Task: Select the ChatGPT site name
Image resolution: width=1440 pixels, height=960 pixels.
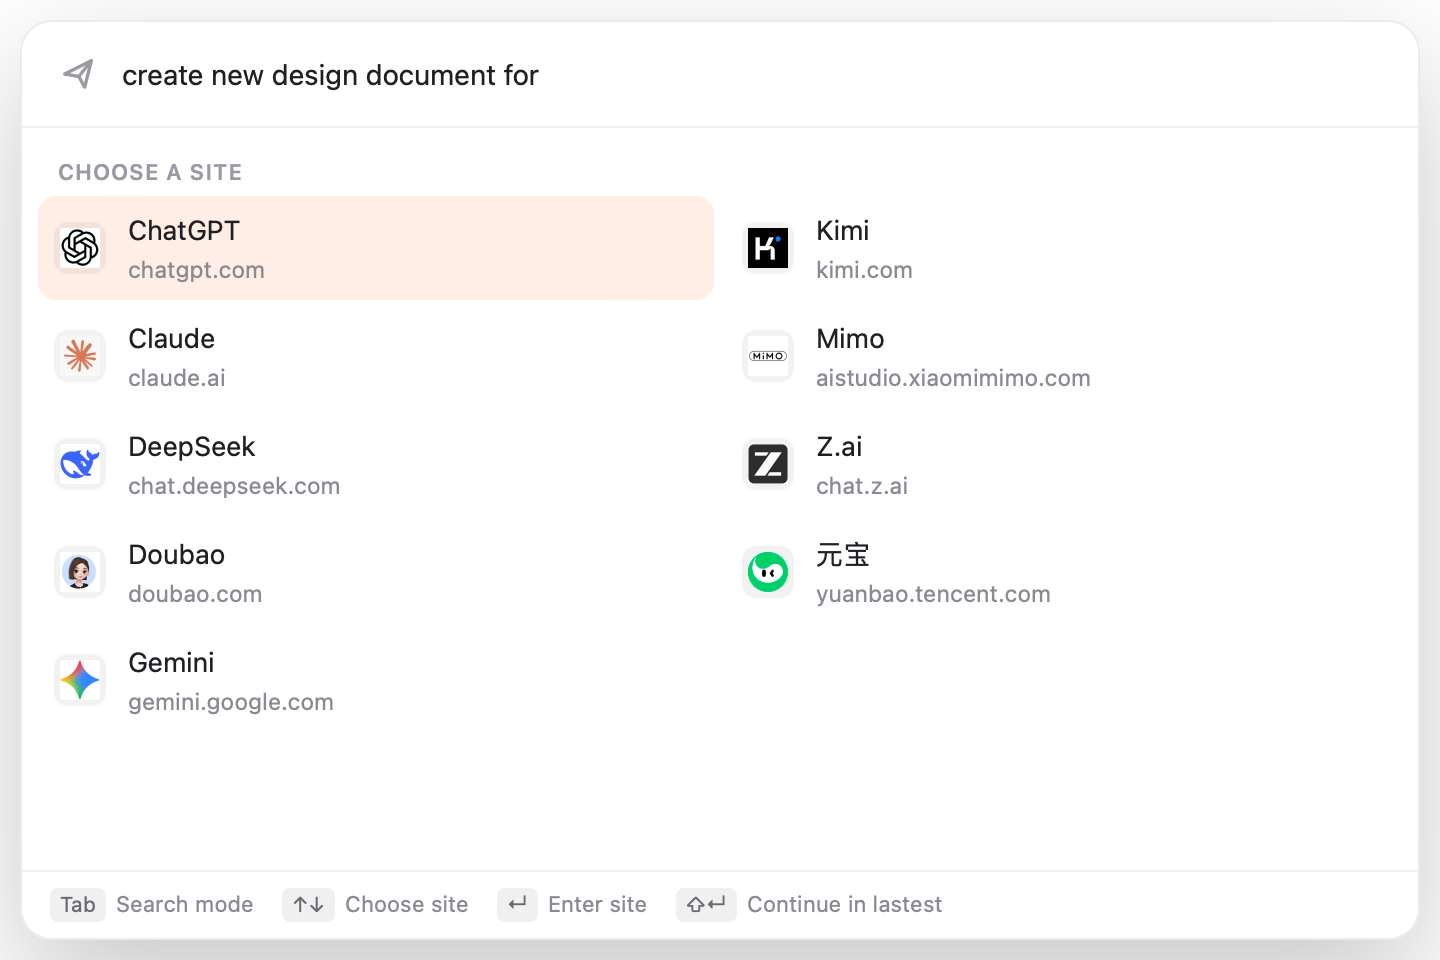Action: pos(184,231)
